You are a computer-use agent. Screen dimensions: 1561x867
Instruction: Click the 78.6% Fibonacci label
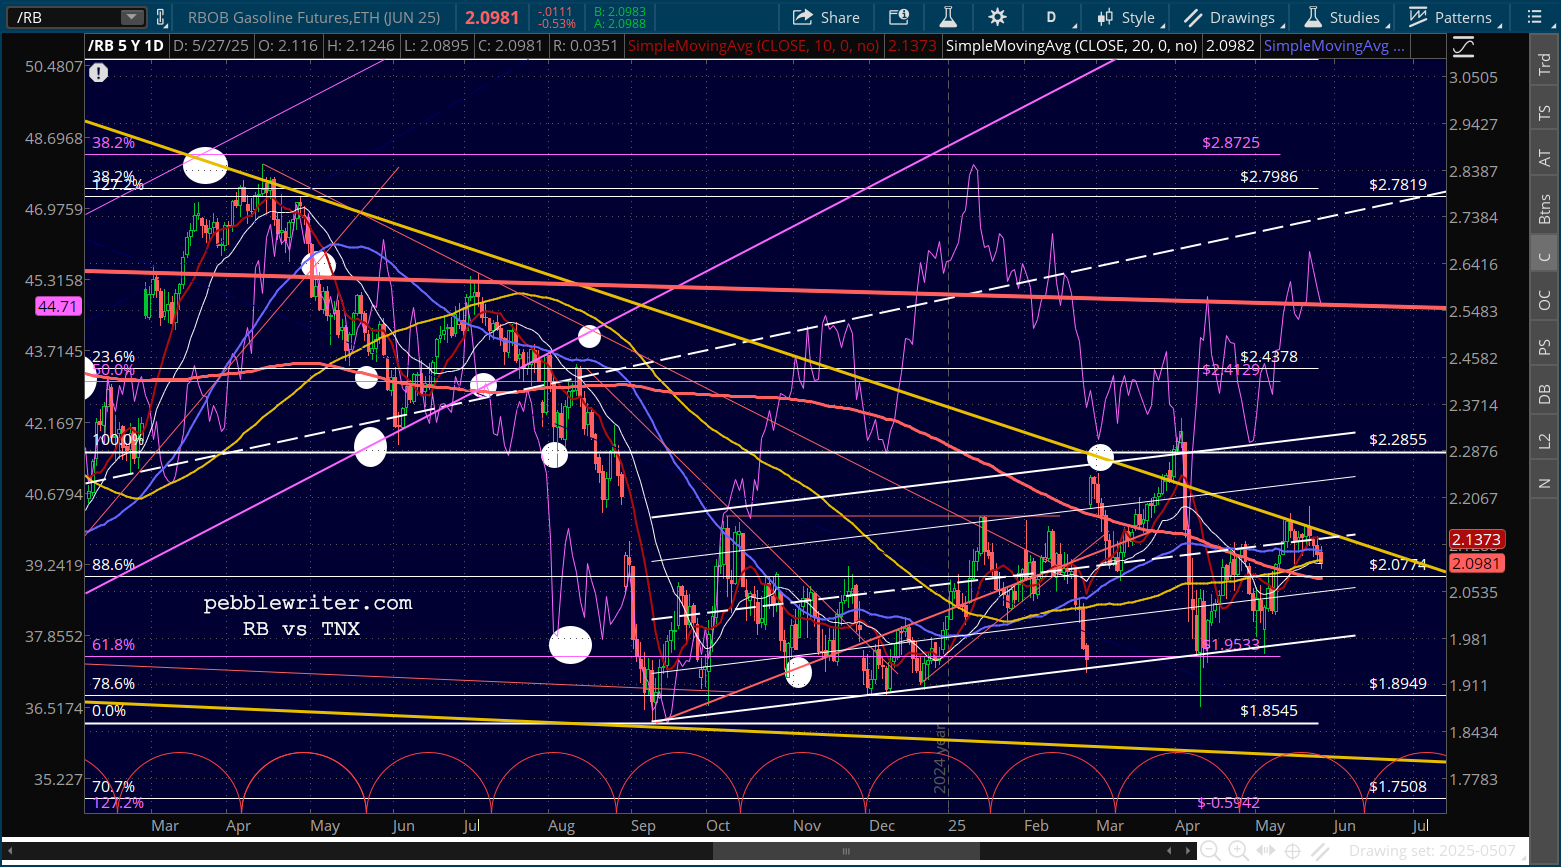click(x=113, y=684)
